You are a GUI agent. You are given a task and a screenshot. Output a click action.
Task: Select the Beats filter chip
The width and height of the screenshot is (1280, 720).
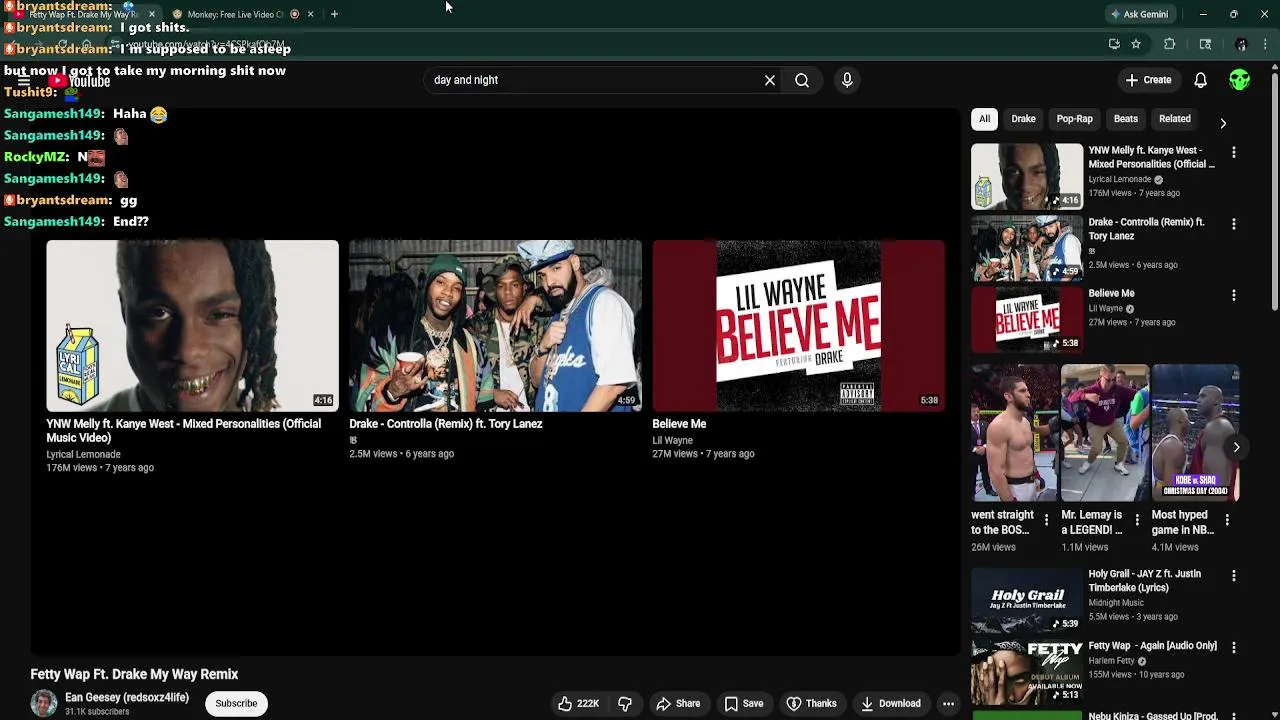click(1125, 119)
